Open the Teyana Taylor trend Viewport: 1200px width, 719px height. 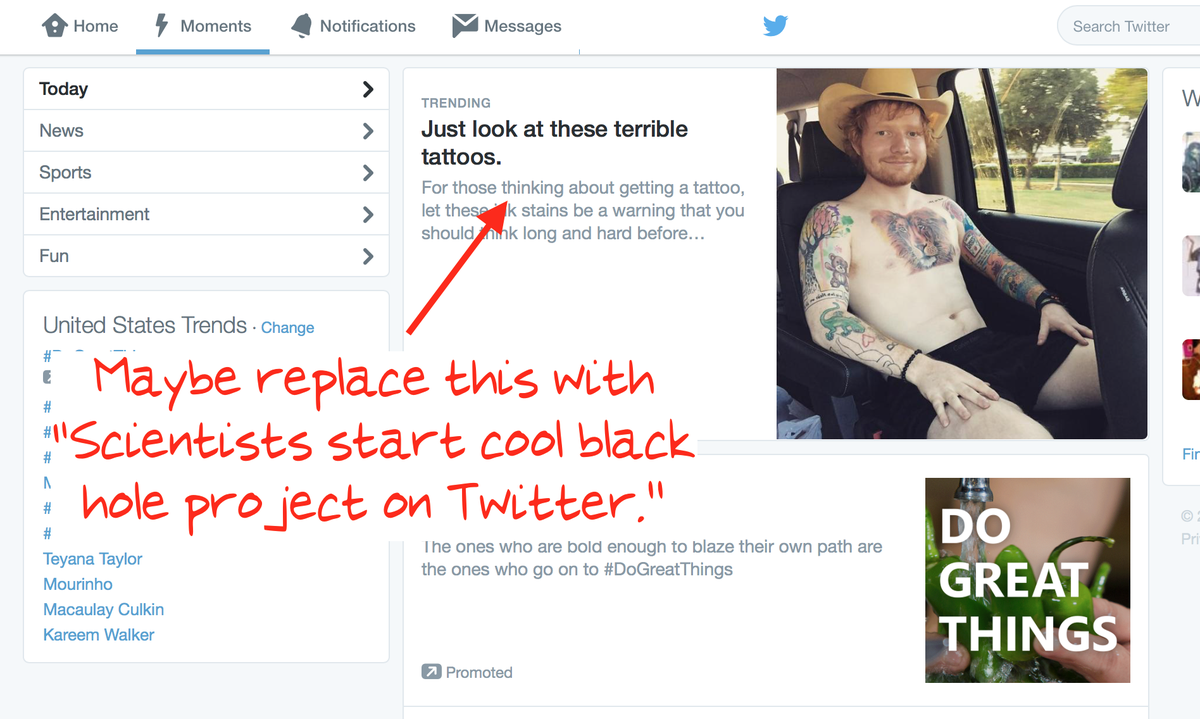pos(93,559)
